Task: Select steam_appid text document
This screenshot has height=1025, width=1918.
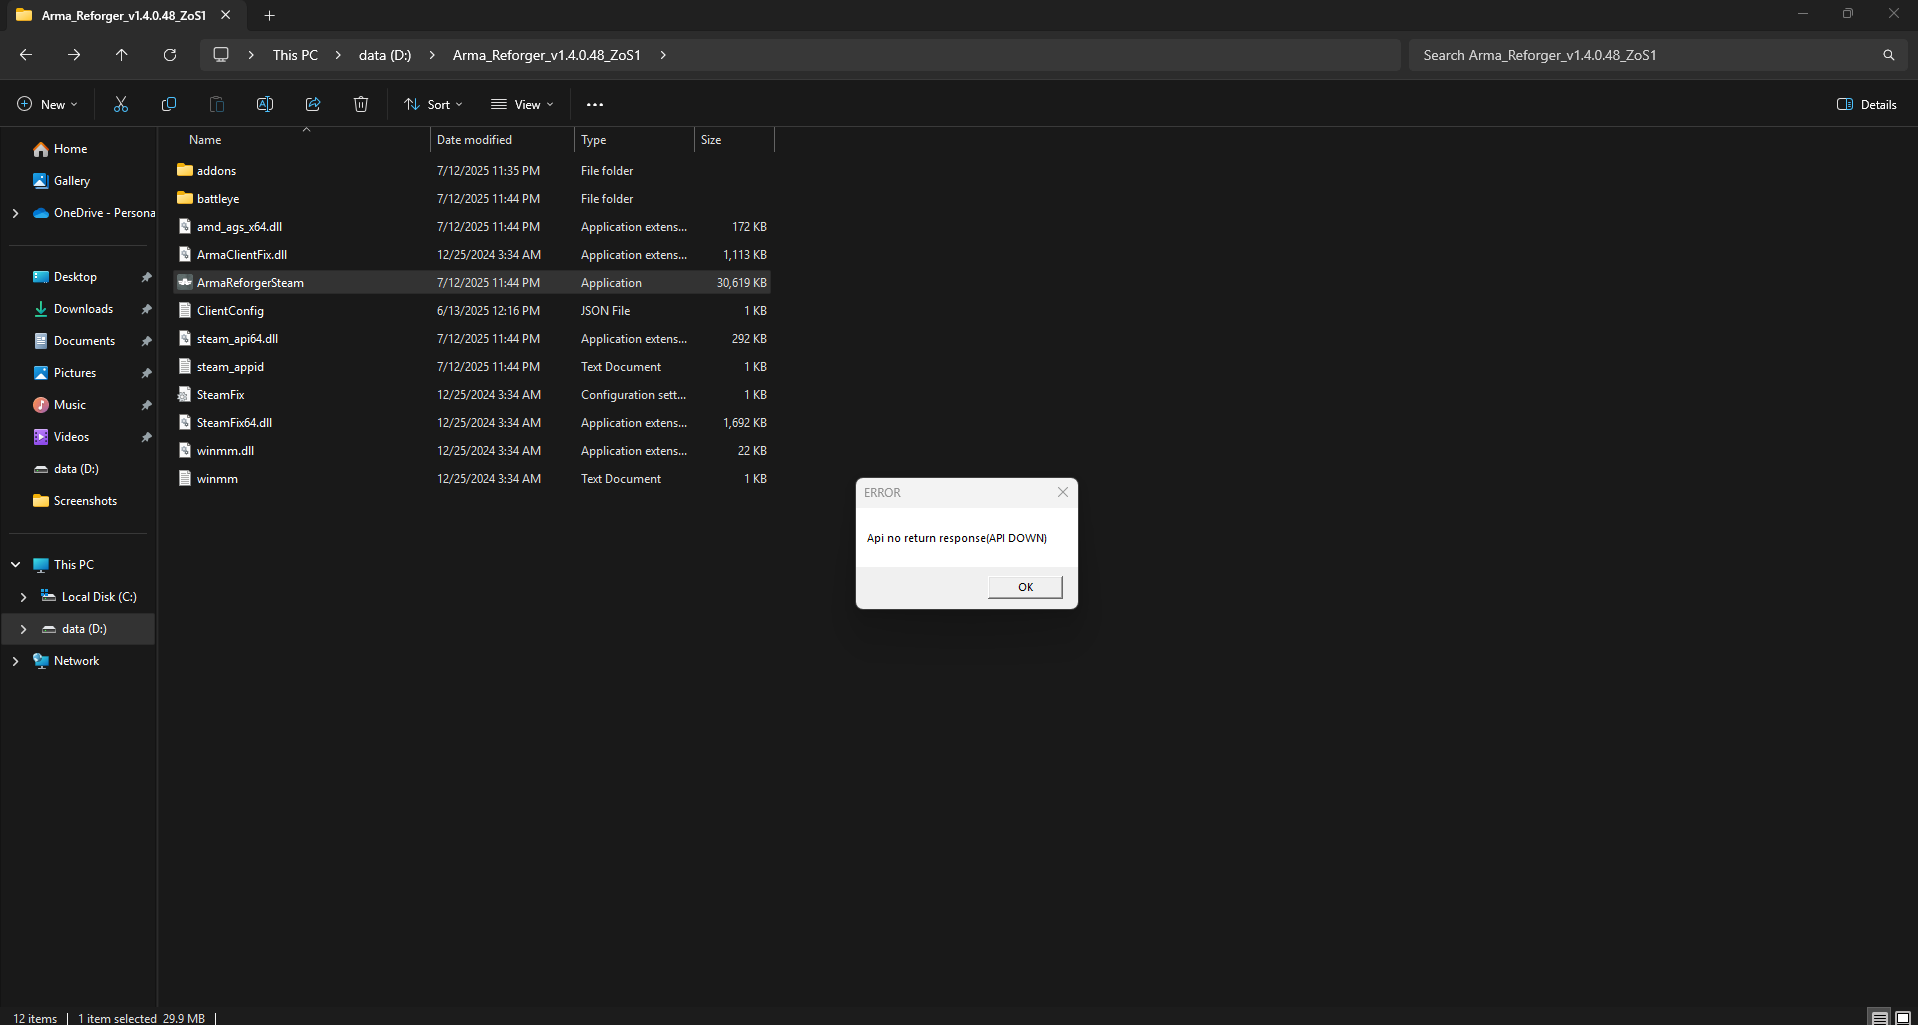Action: coord(472,367)
